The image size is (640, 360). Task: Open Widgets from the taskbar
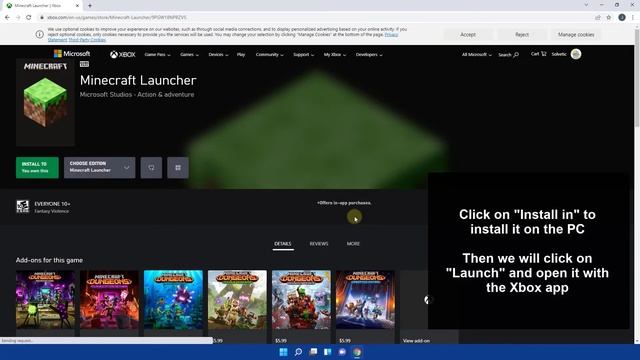pos(328,352)
